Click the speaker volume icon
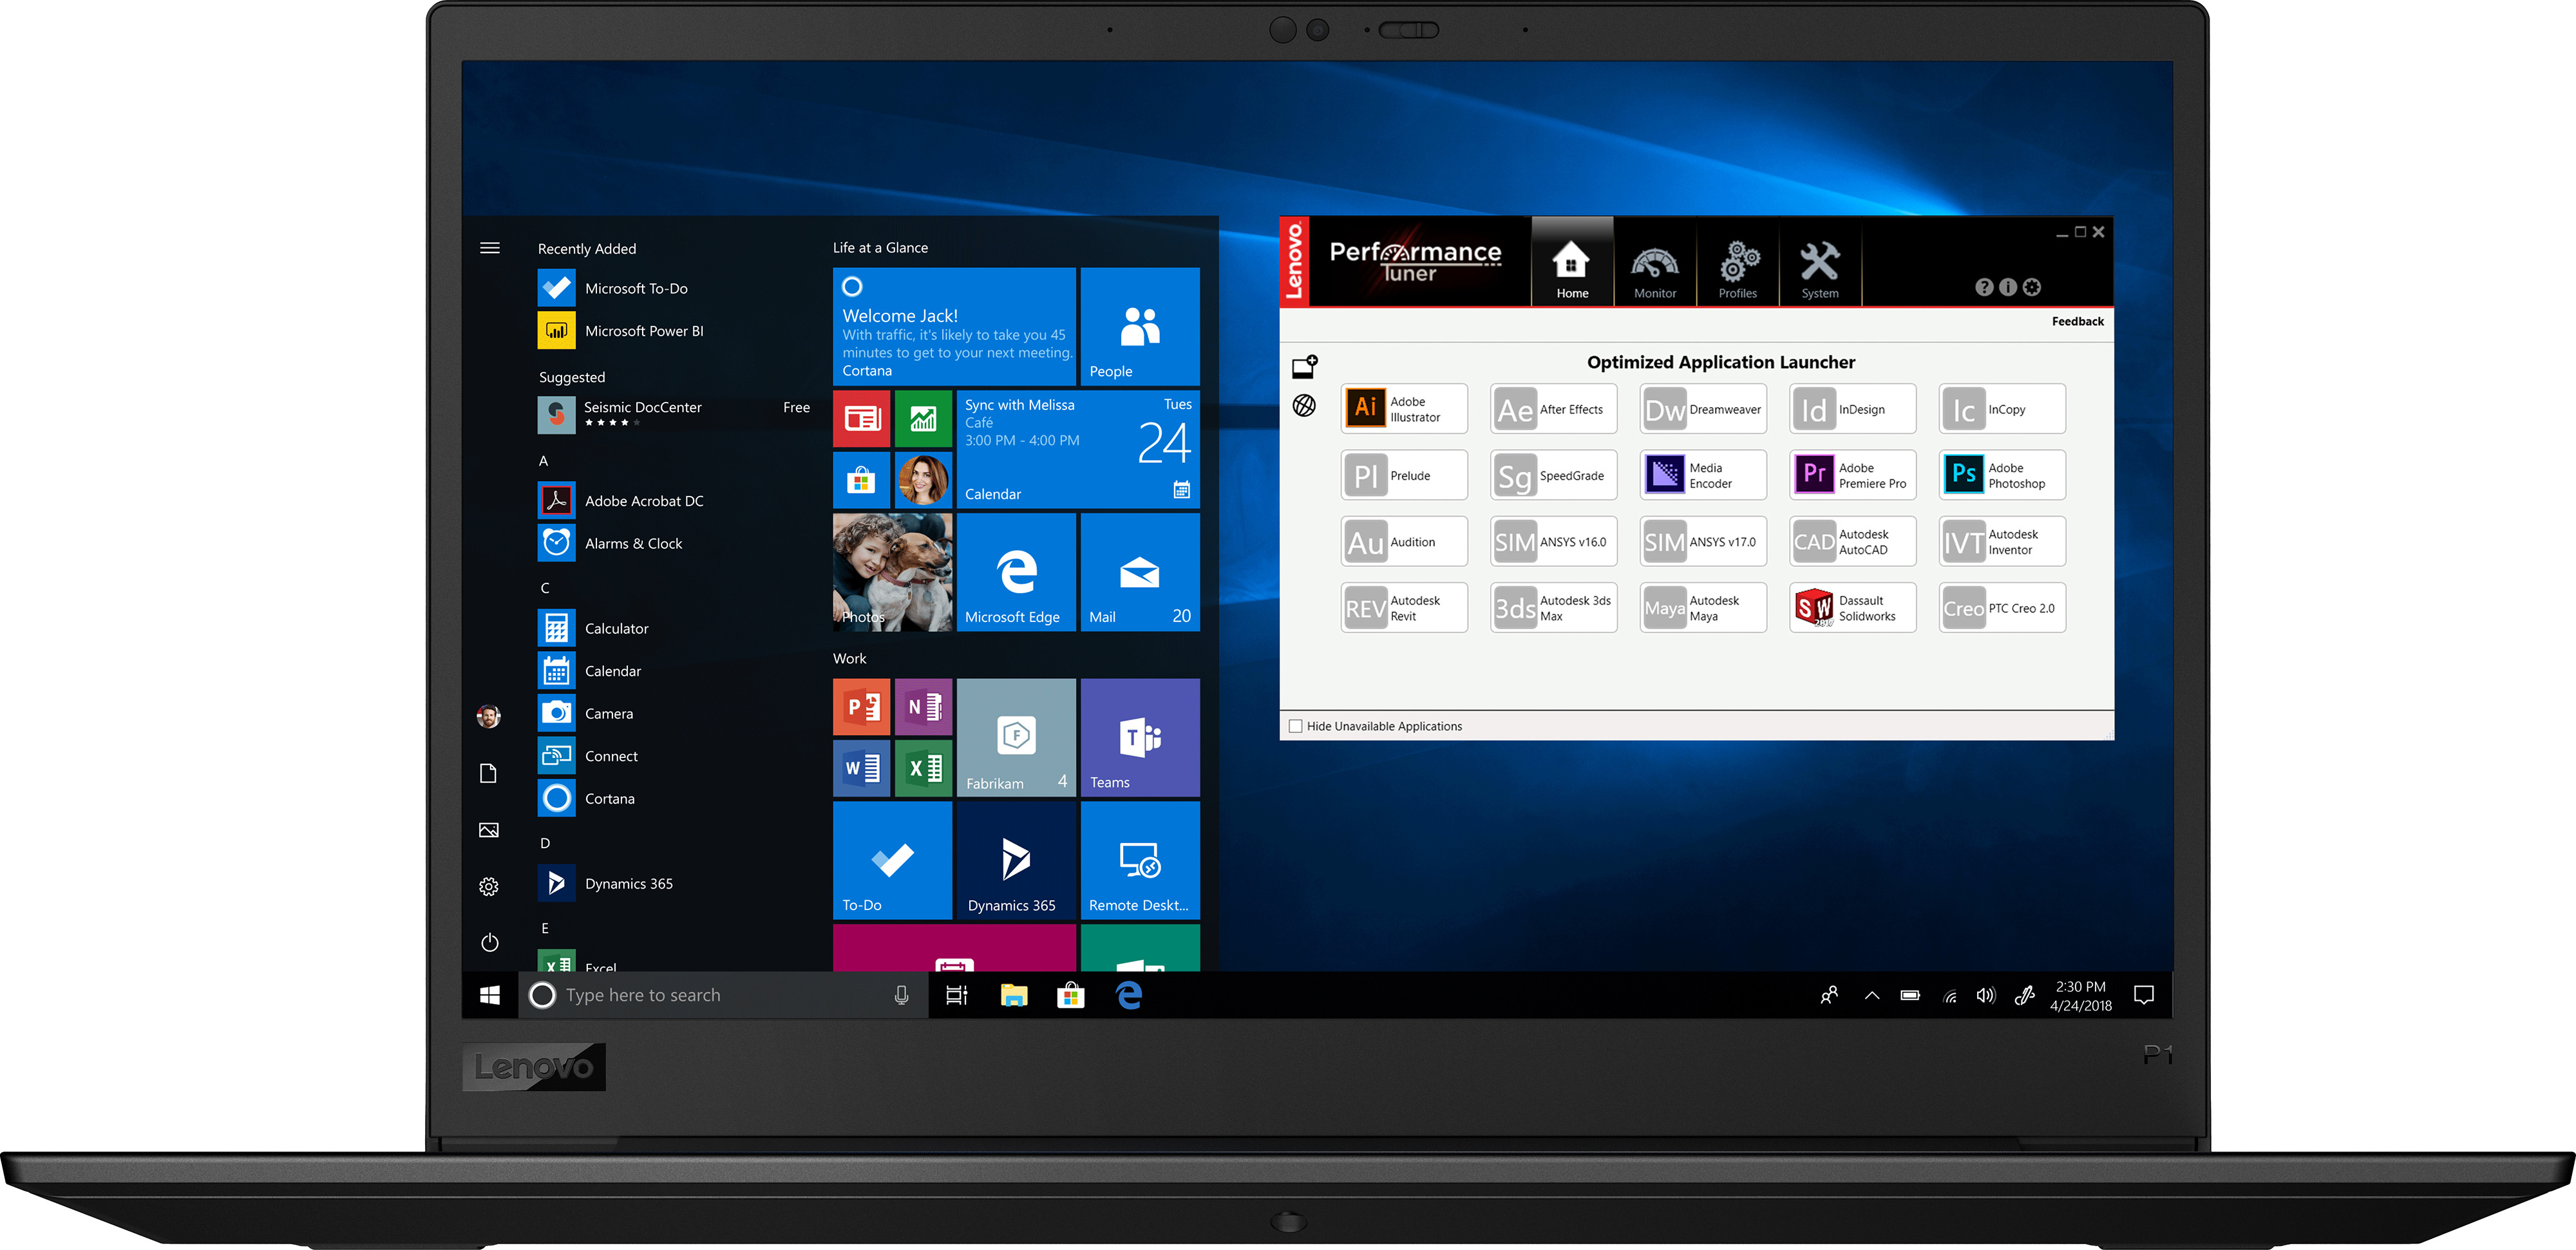 [x=1985, y=995]
